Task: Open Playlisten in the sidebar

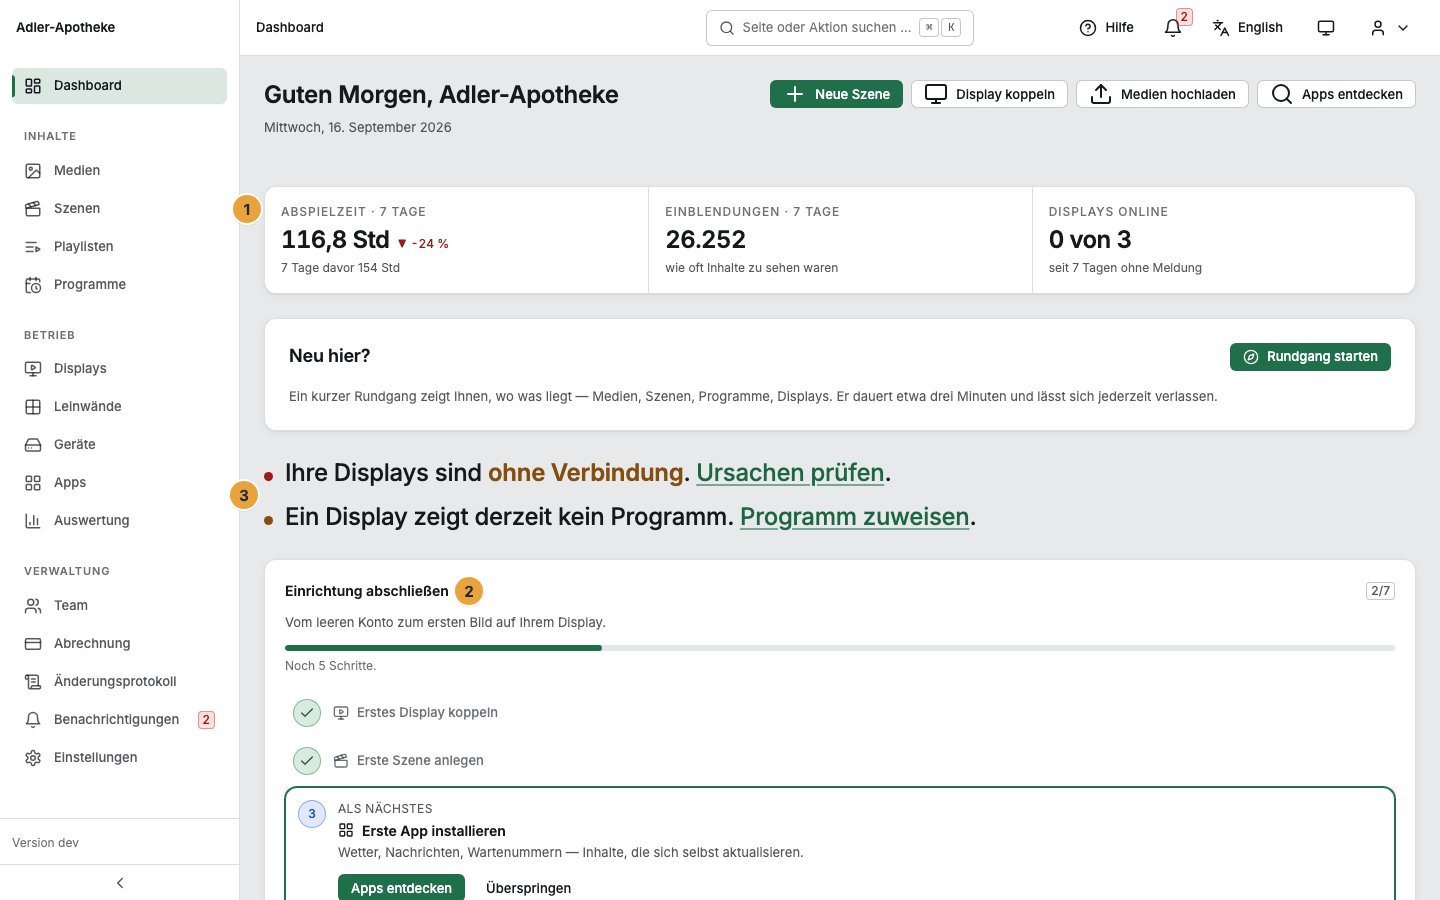Action: click(x=120, y=246)
